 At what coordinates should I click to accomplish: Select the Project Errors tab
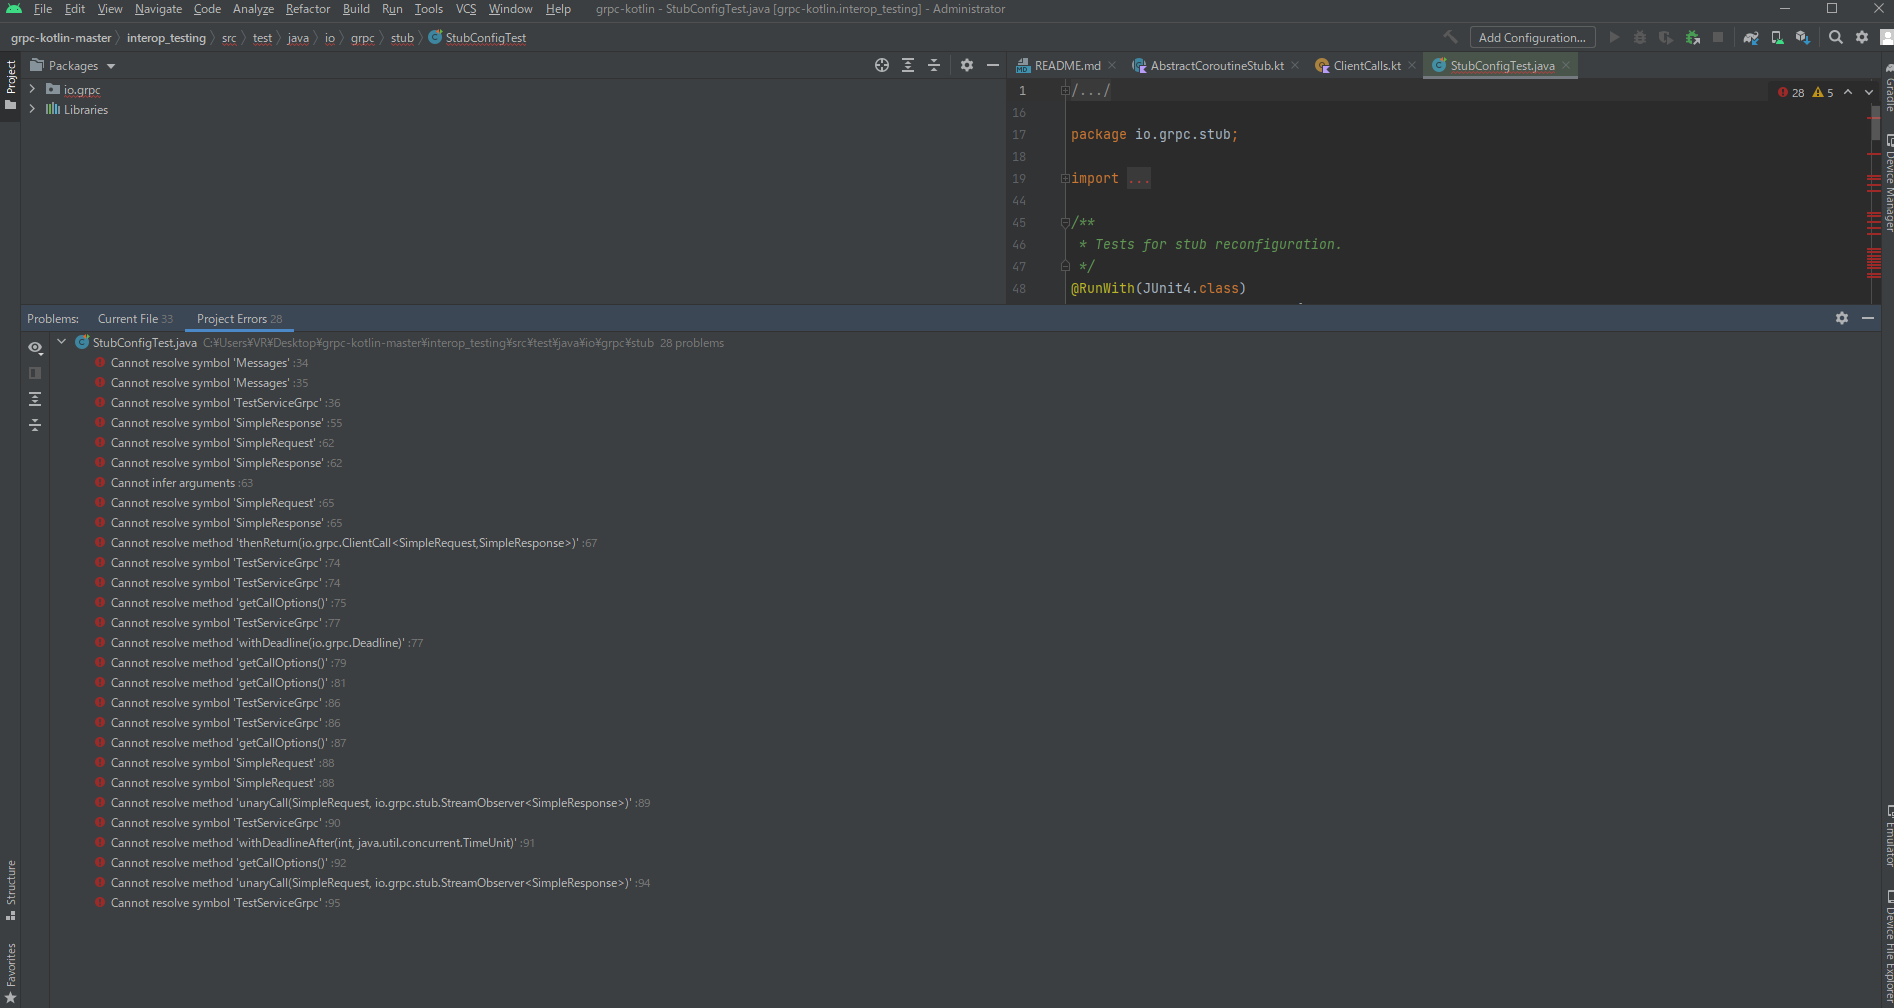point(239,319)
